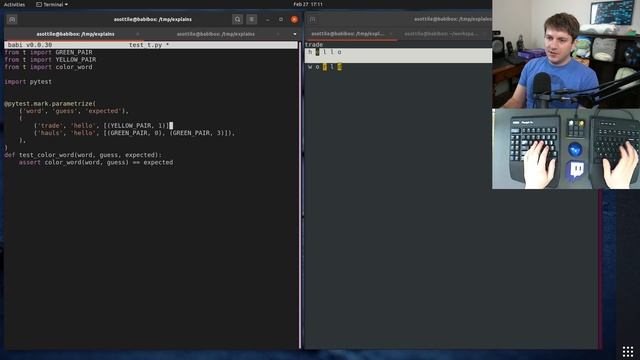This screenshot has height=360, width=640.
Task: Click the "('word', 'guess', 'expected')," line
Action: [73, 111]
